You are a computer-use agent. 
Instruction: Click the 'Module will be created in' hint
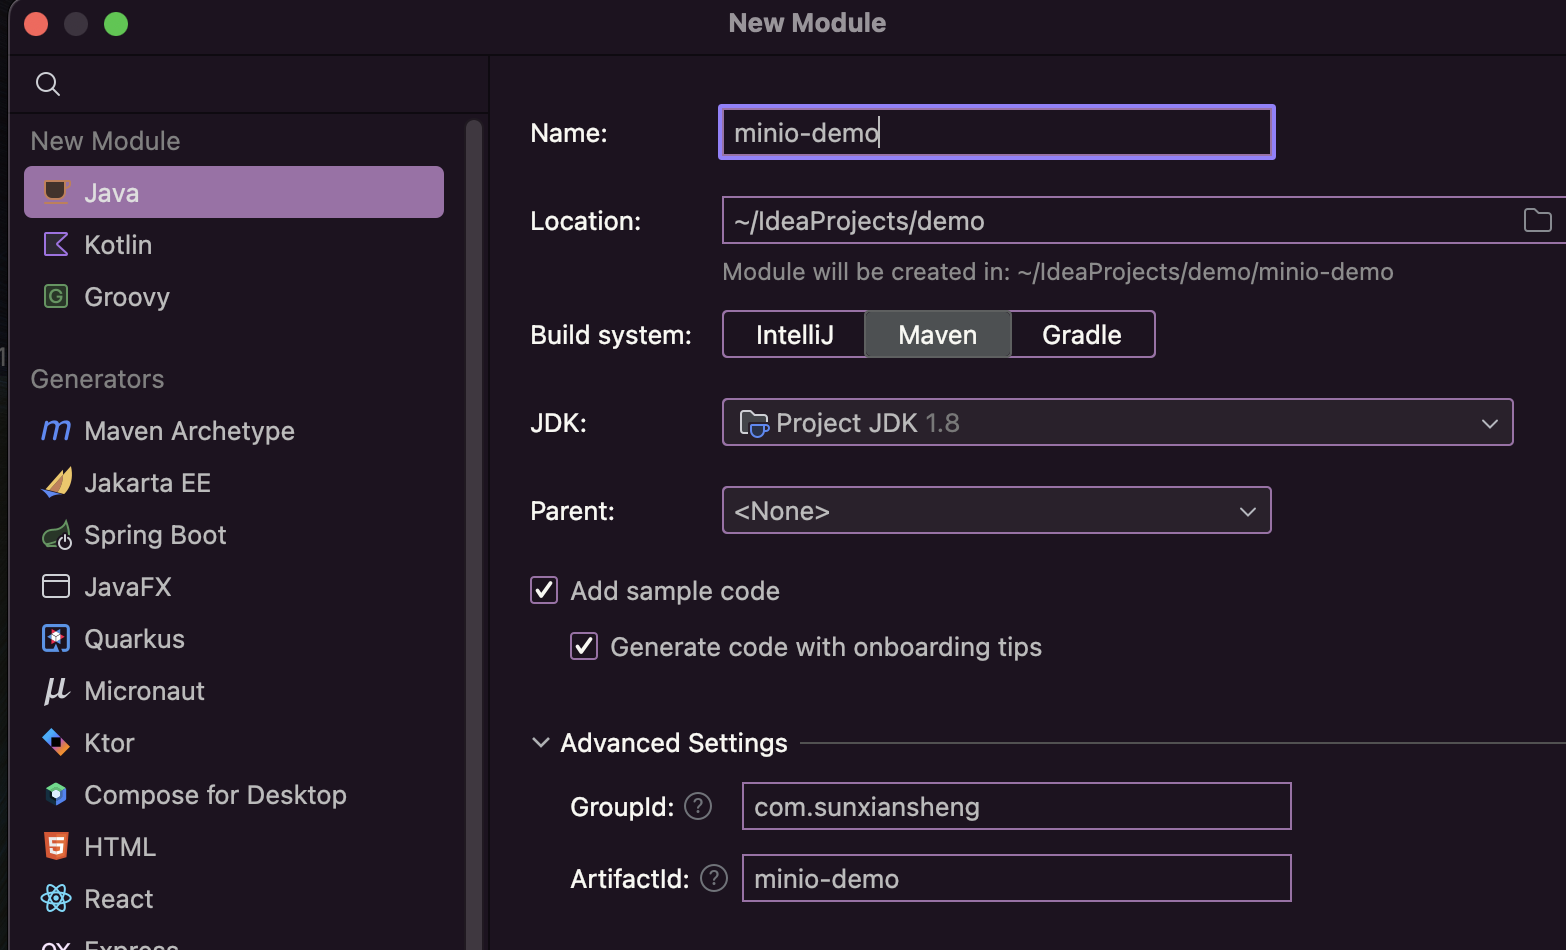pyautogui.click(x=1058, y=272)
